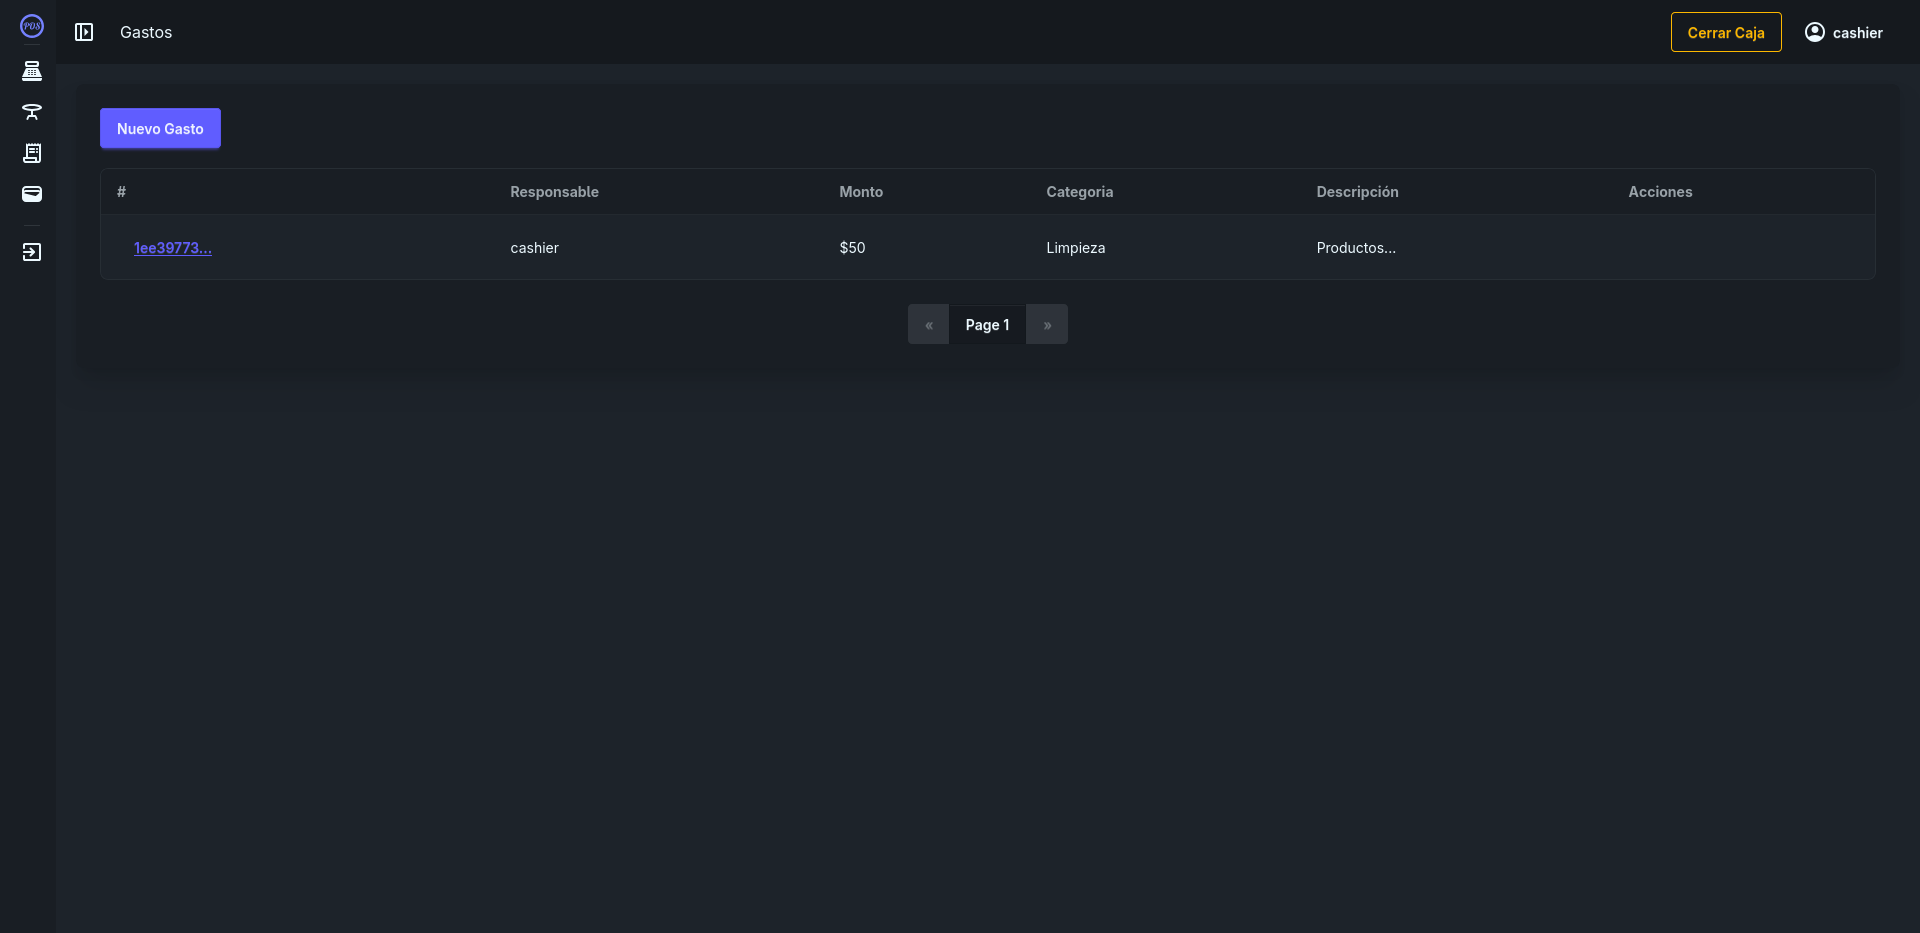Open the expense link 1ee39773...
1920x933 pixels.
[173, 248]
